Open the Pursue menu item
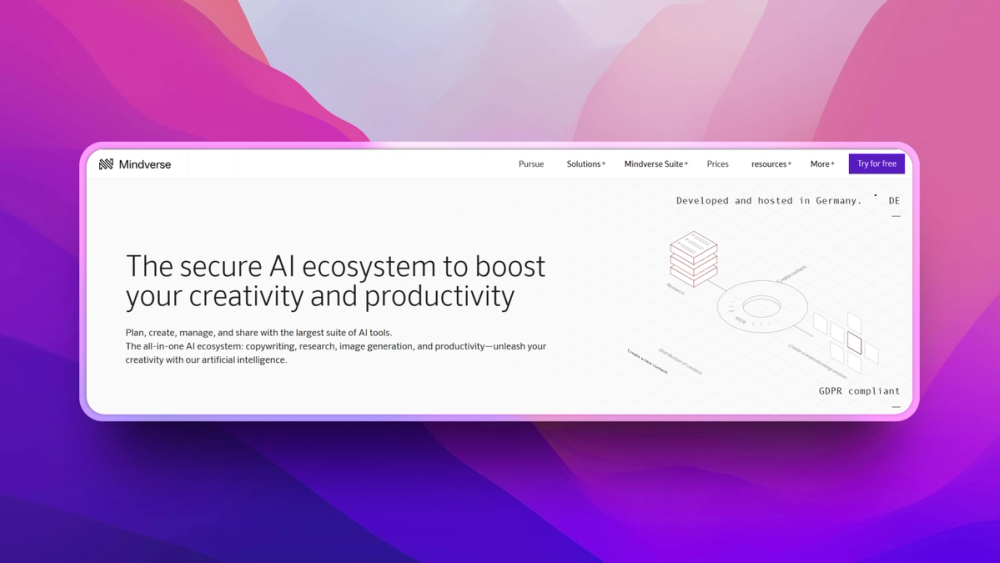This screenshot has height=563, width=1000. 531,164
